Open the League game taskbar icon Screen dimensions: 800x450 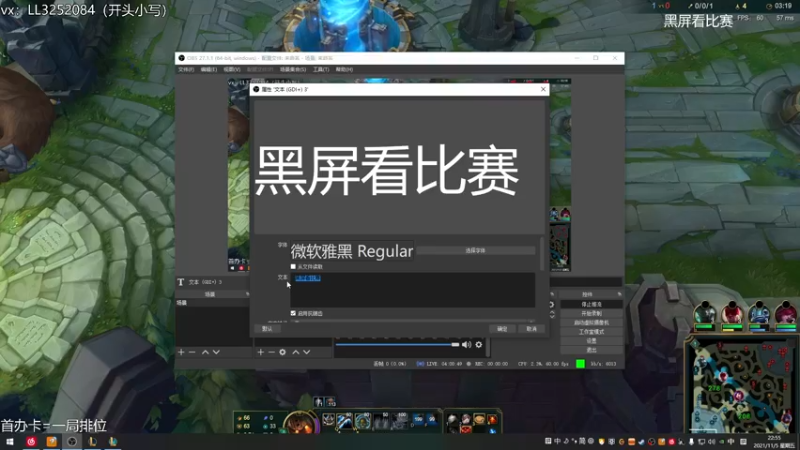(113, 442)
